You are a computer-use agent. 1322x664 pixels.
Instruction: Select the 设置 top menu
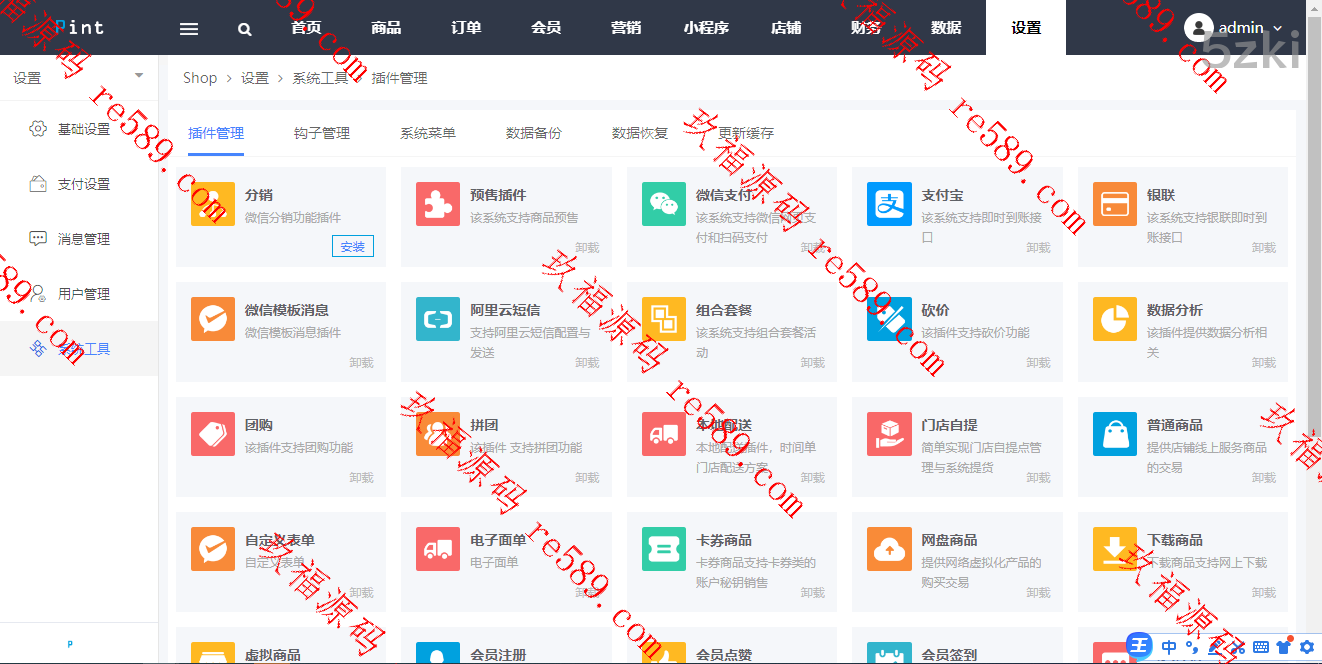click(x=1026, y=27)
